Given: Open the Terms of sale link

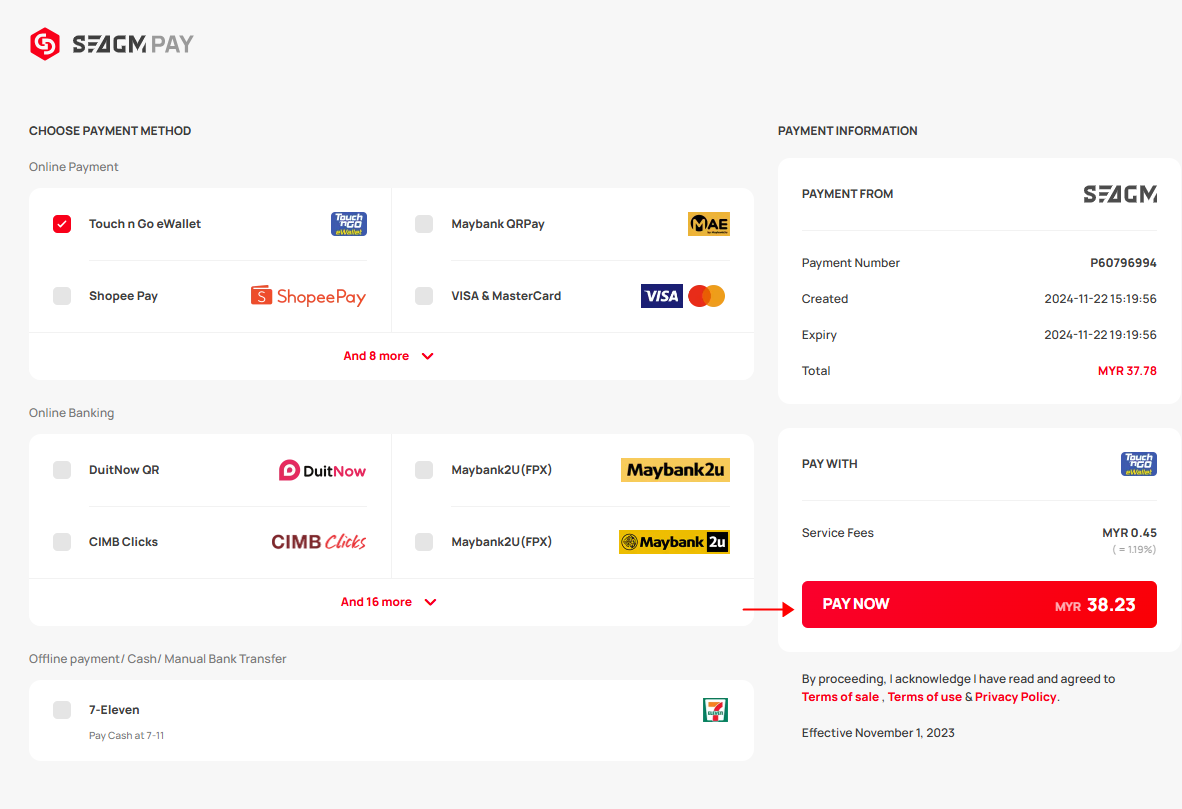Looking at the screenshot, I should pos(840,697).
